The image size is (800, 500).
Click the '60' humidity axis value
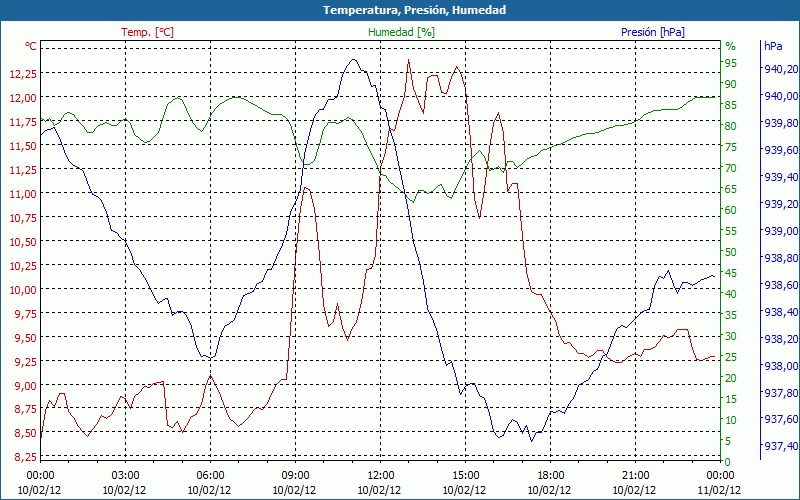731,210
